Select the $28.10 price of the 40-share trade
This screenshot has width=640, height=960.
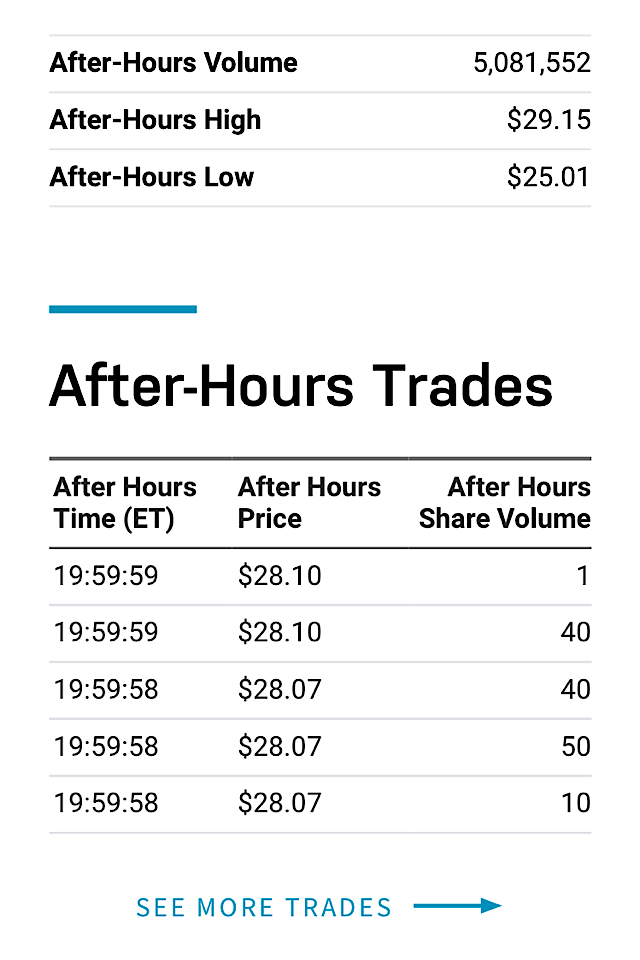[280, 632]
